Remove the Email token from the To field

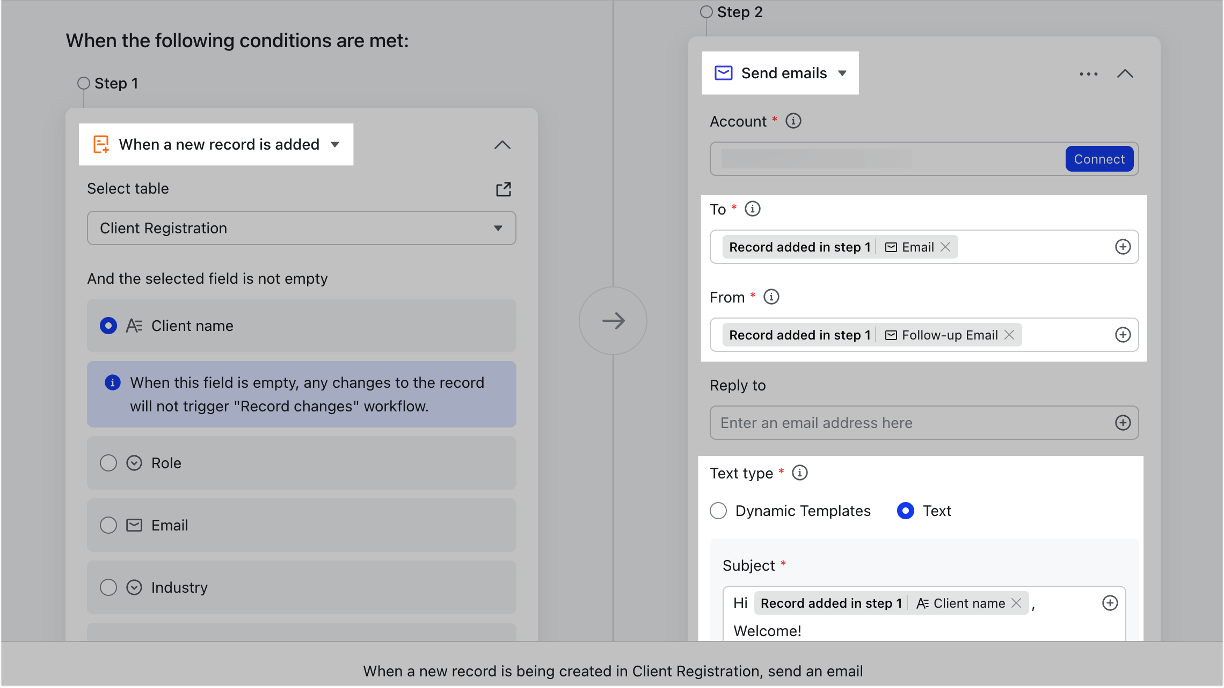coord(945,246)
